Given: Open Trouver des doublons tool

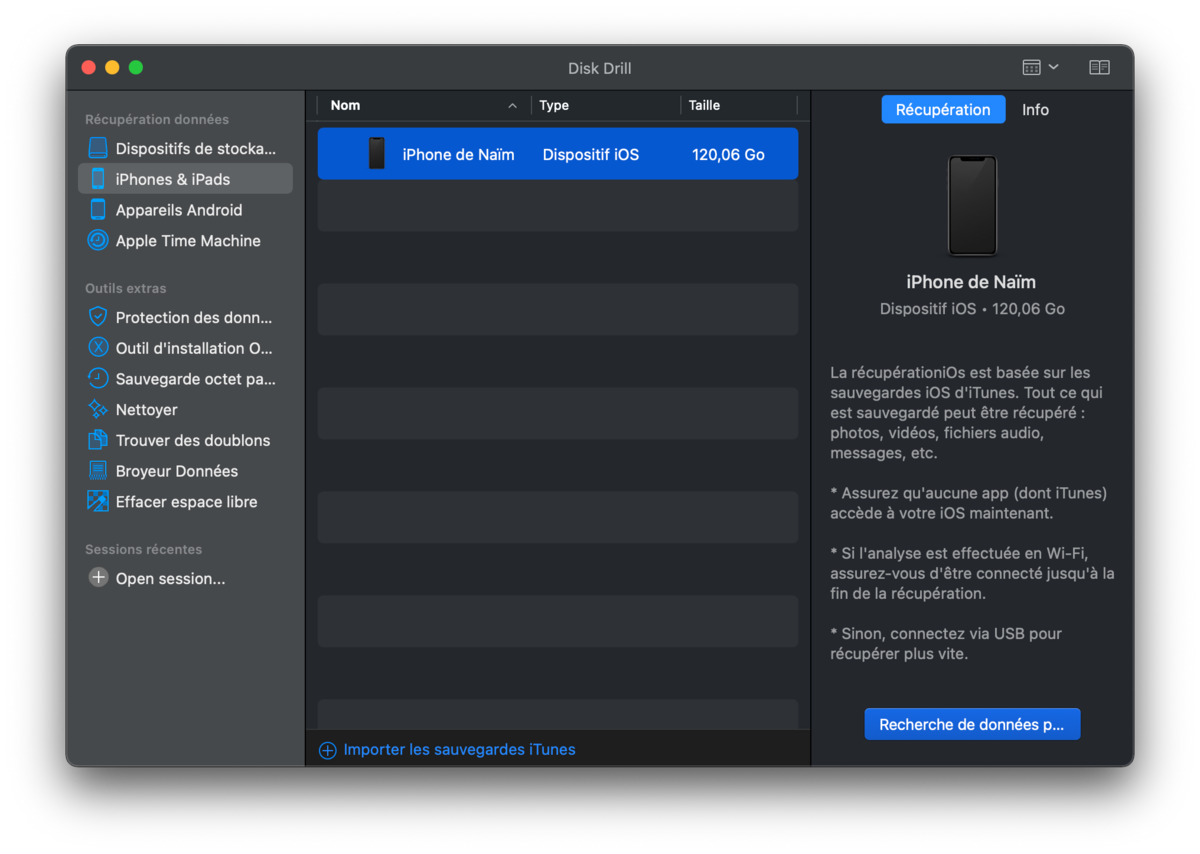Looking at the screenshot, I should (185, 440).
